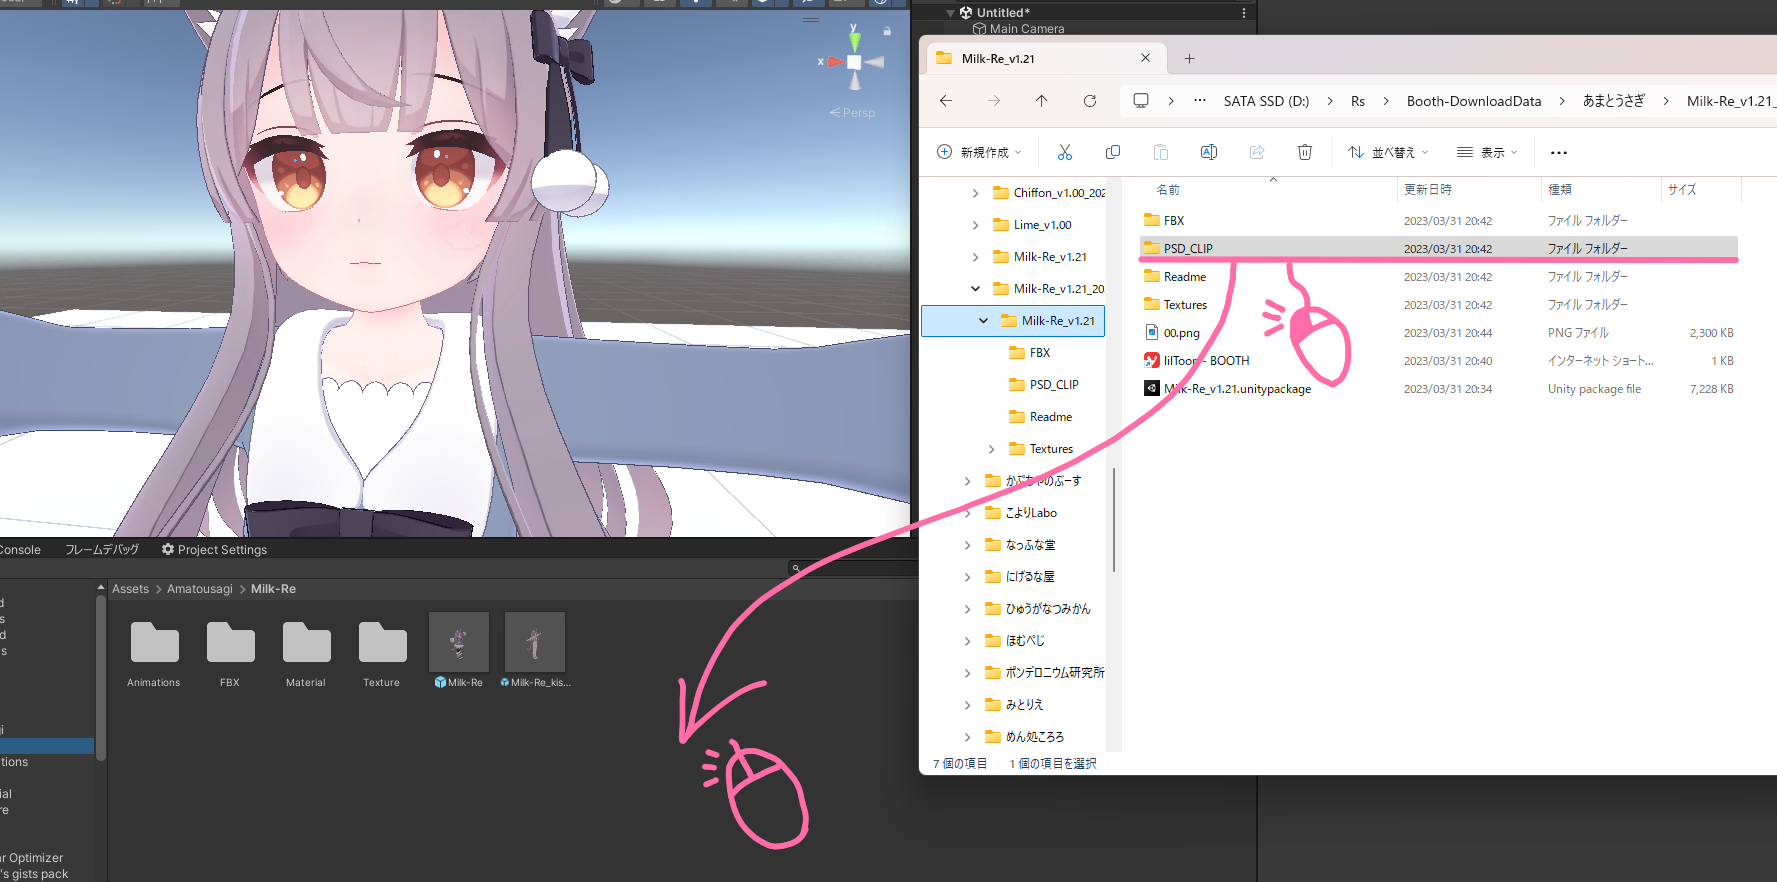The image size is (1777, 882).
Task: Open a new Explorer tab
Action: [x=1189, y=59]
